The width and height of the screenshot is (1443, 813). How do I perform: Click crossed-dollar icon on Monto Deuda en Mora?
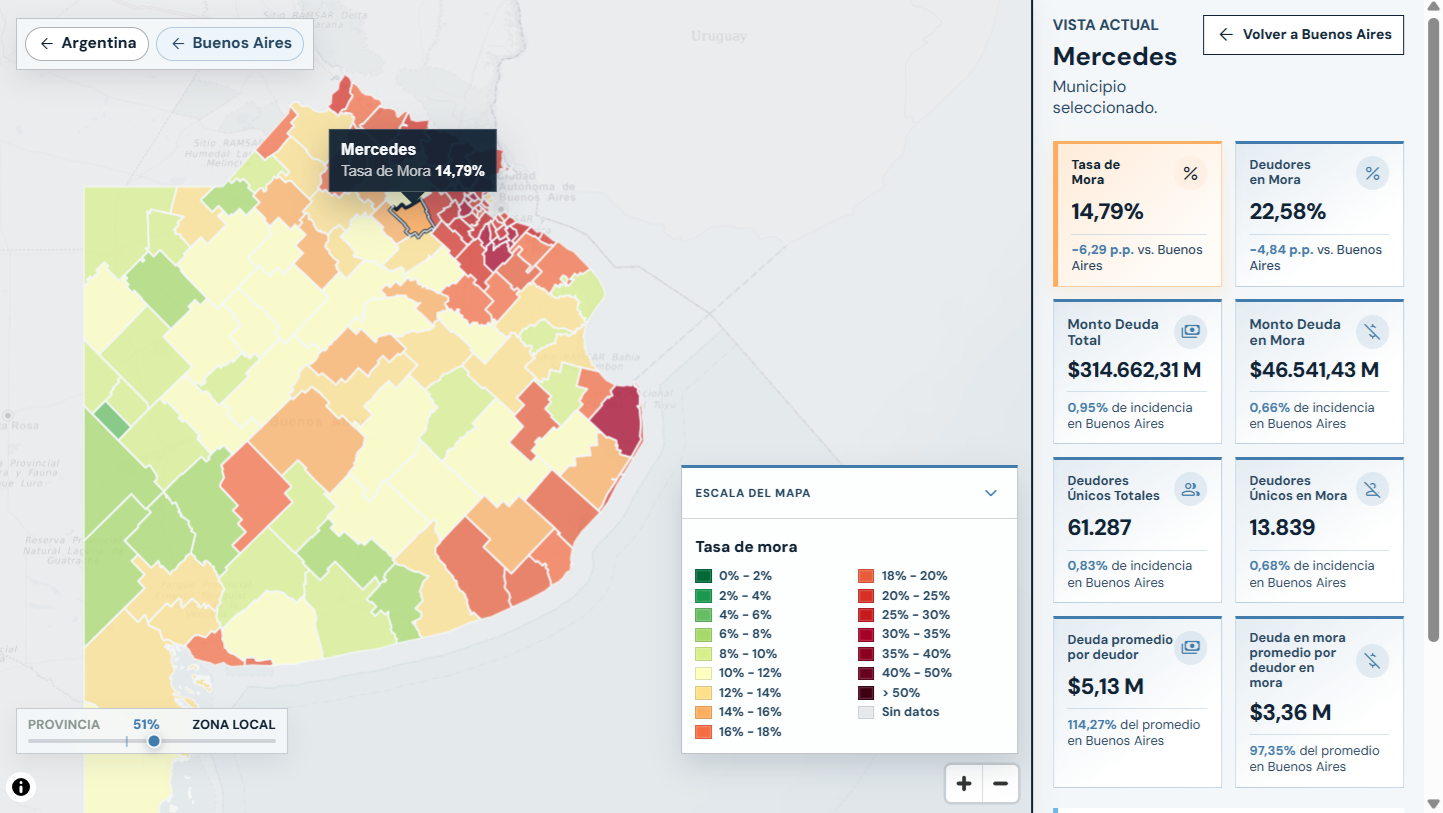coord(1372,331)
